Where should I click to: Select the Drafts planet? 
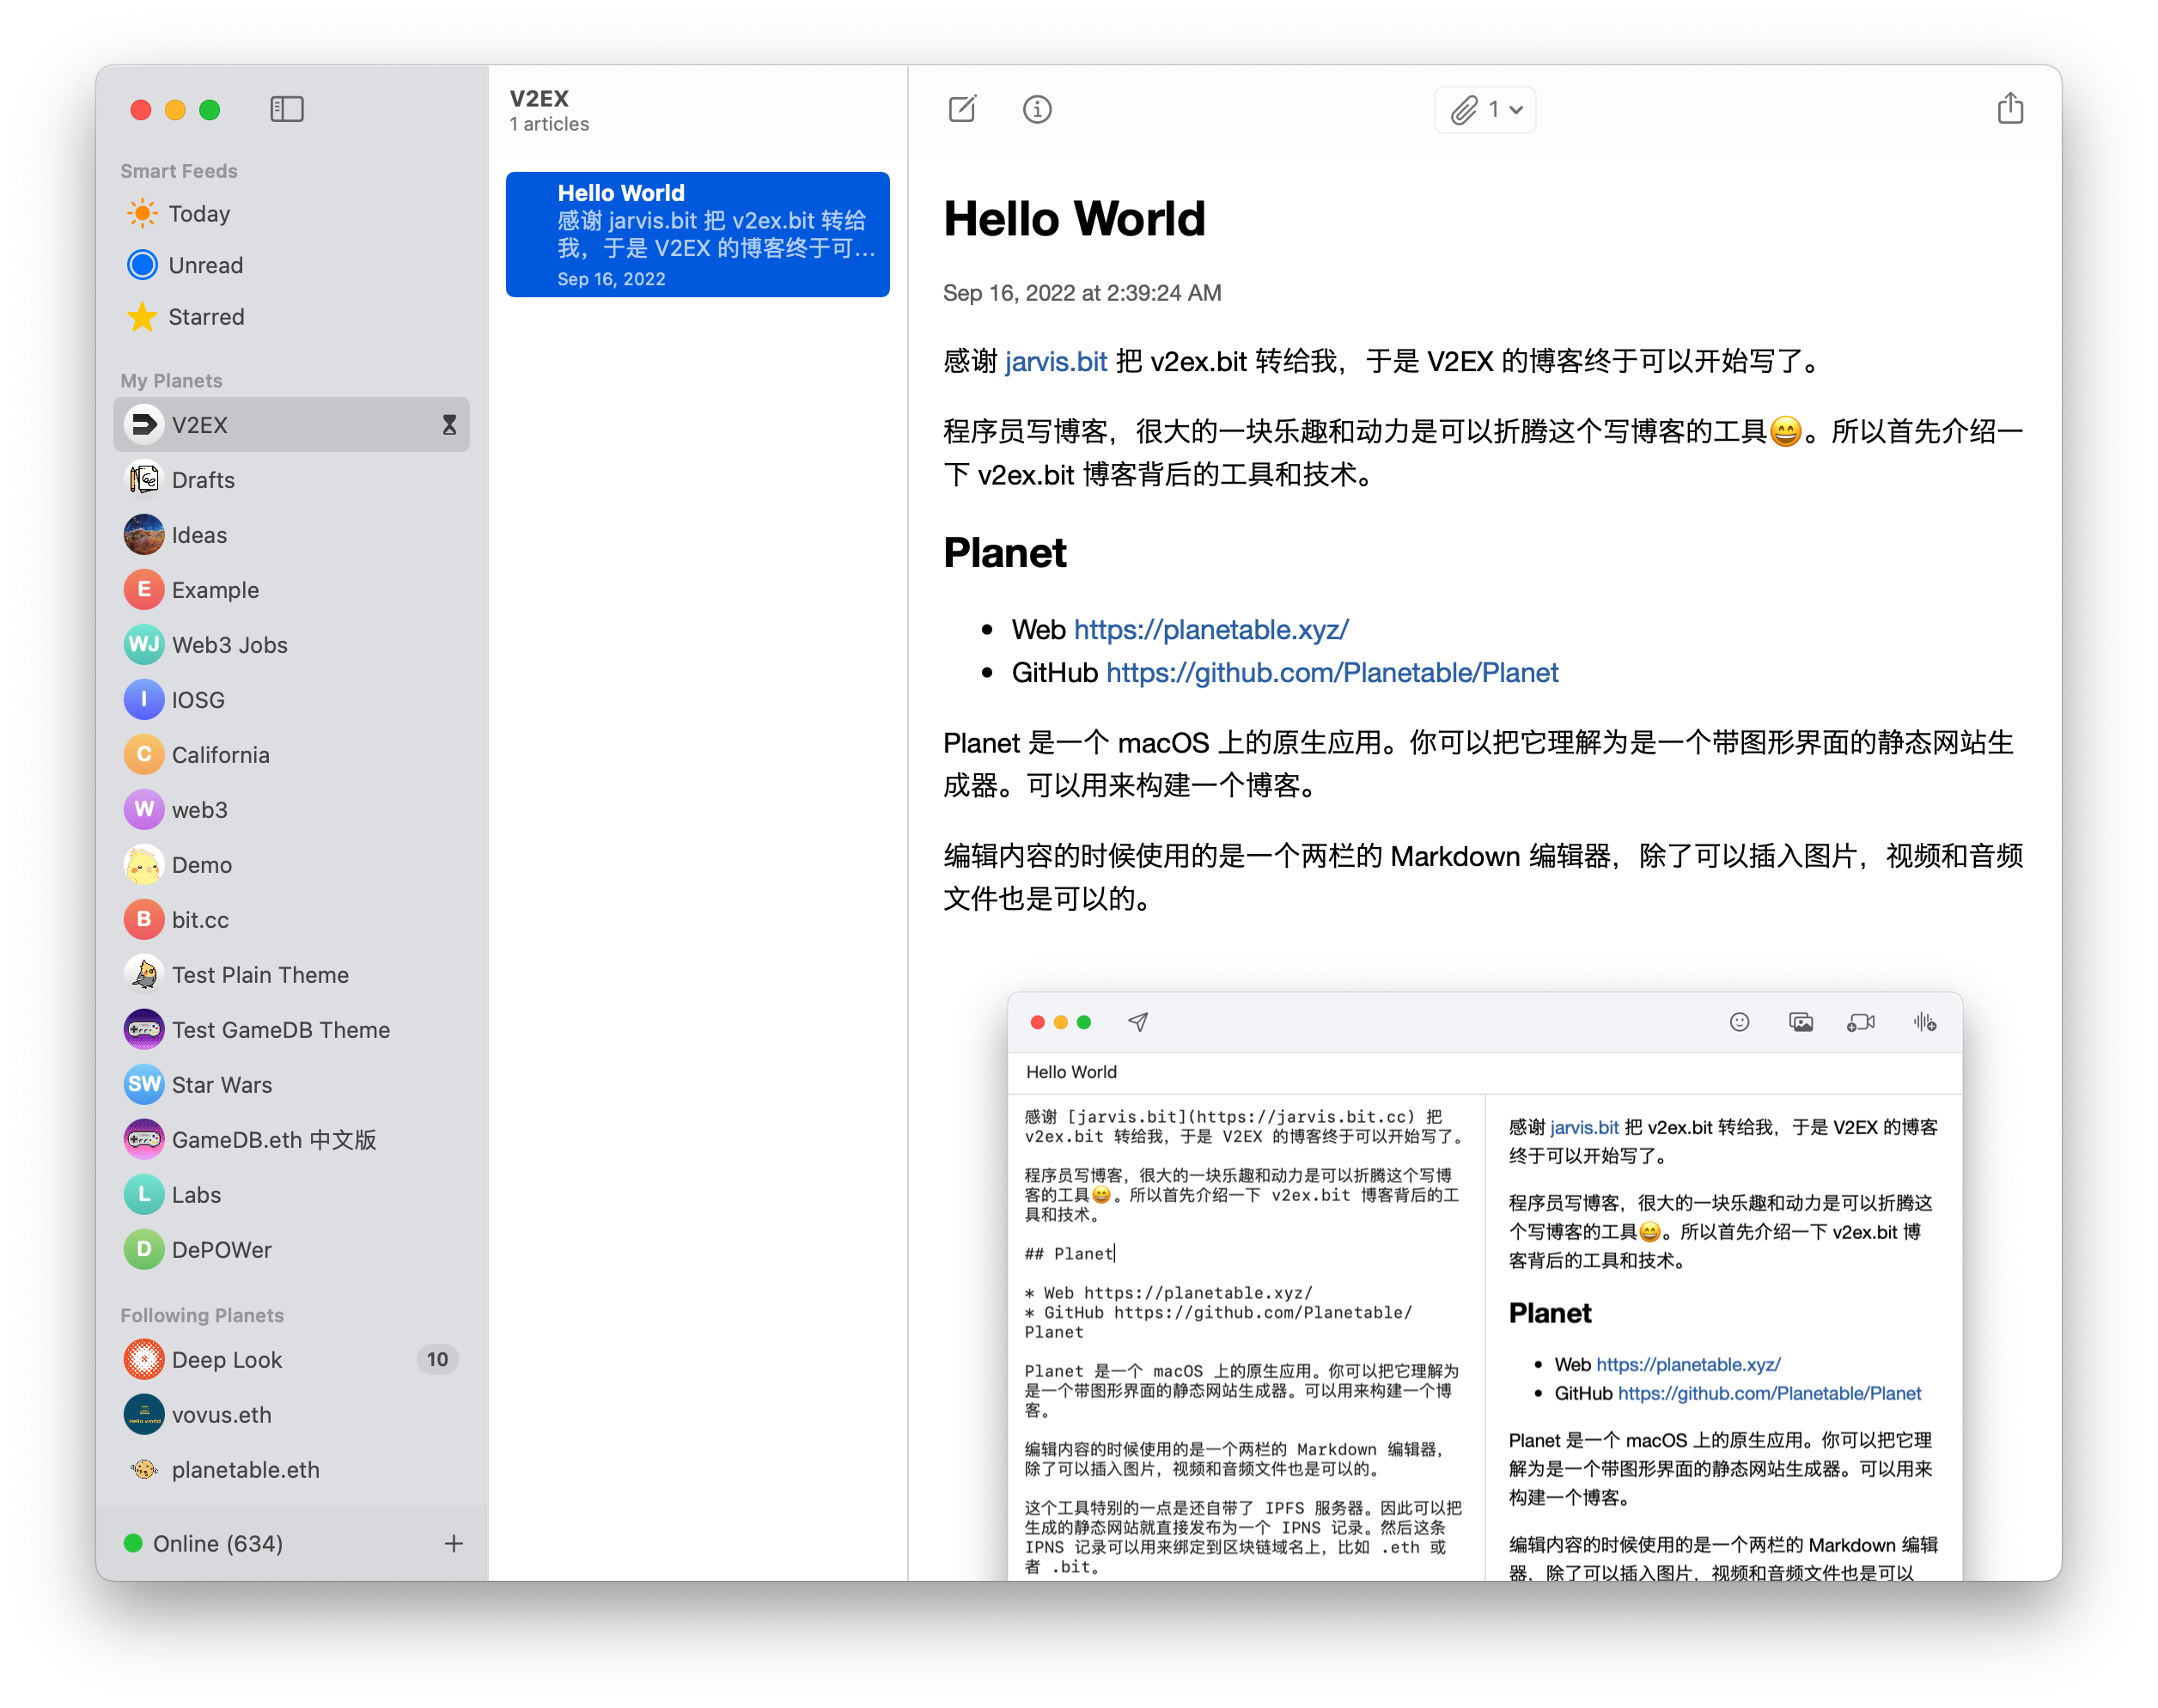(203, 480)
